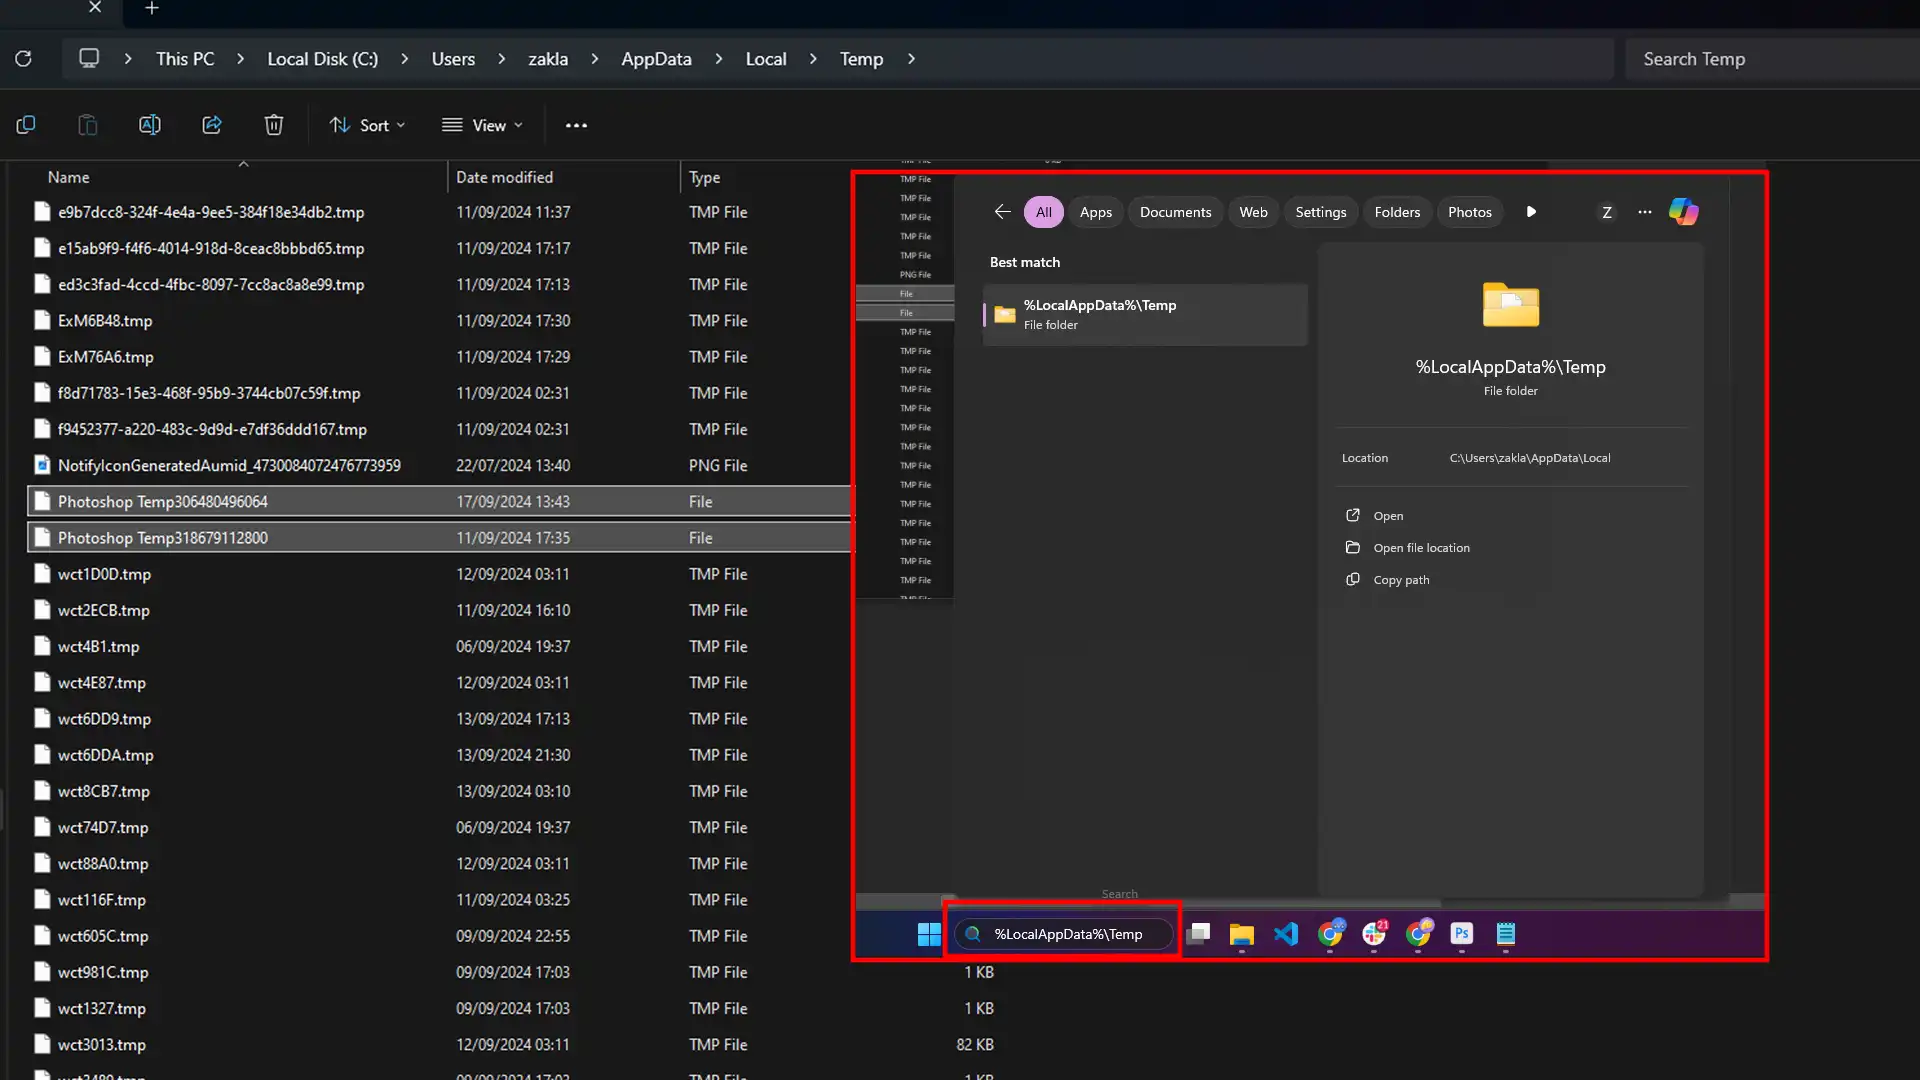Click the Copy icon in toolbar
1920x1080 pixels.
point(26,125)
